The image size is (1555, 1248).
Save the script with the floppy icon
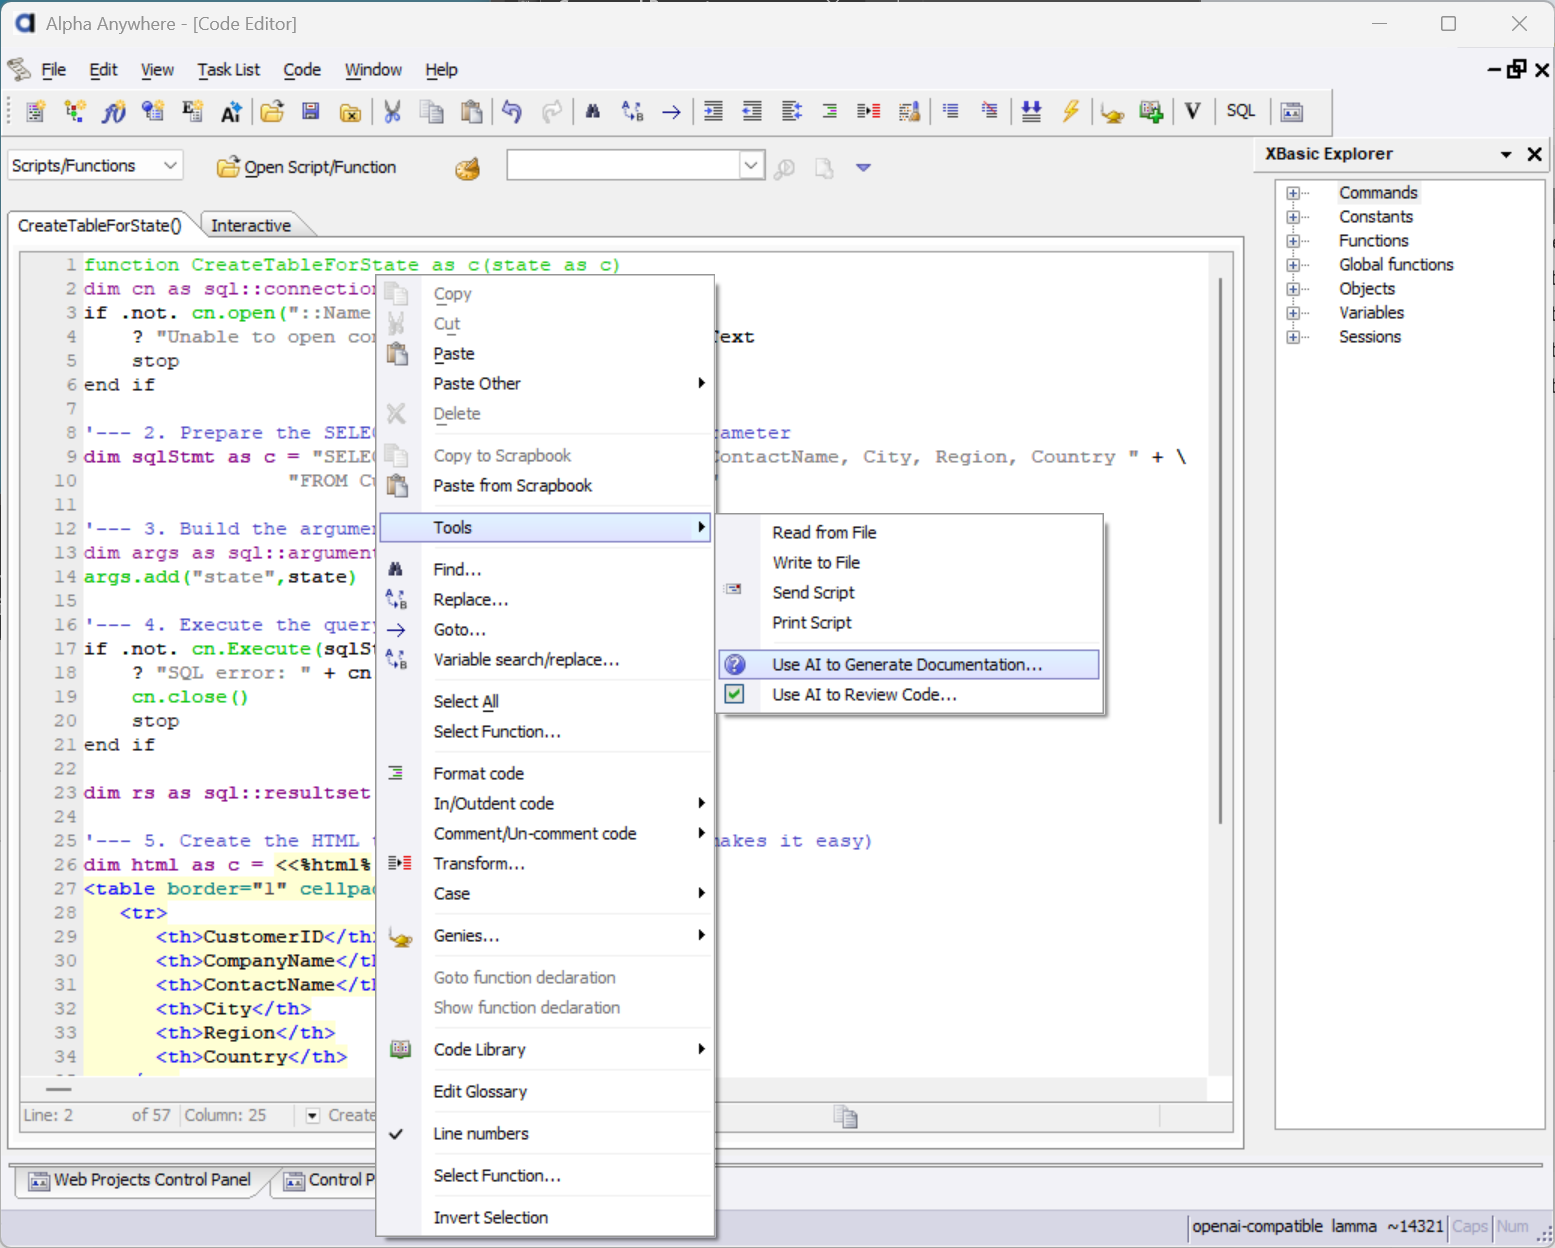tap(311, 111)
